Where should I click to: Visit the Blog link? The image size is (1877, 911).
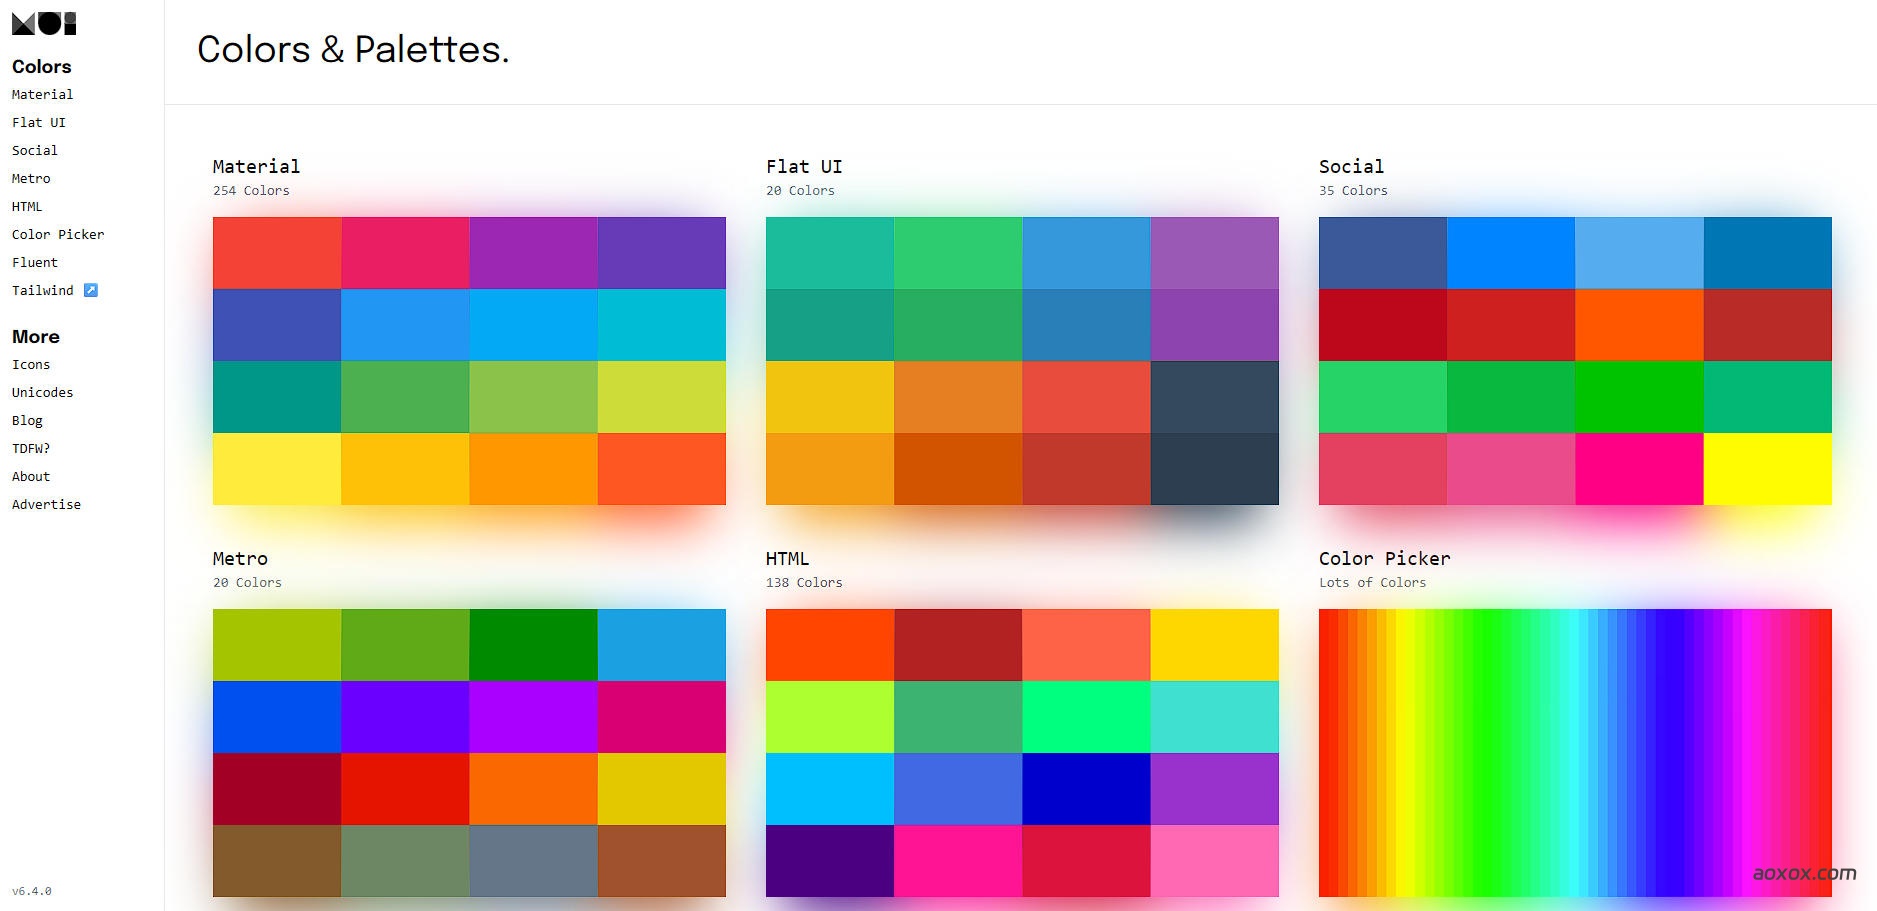tap(27, 421)
